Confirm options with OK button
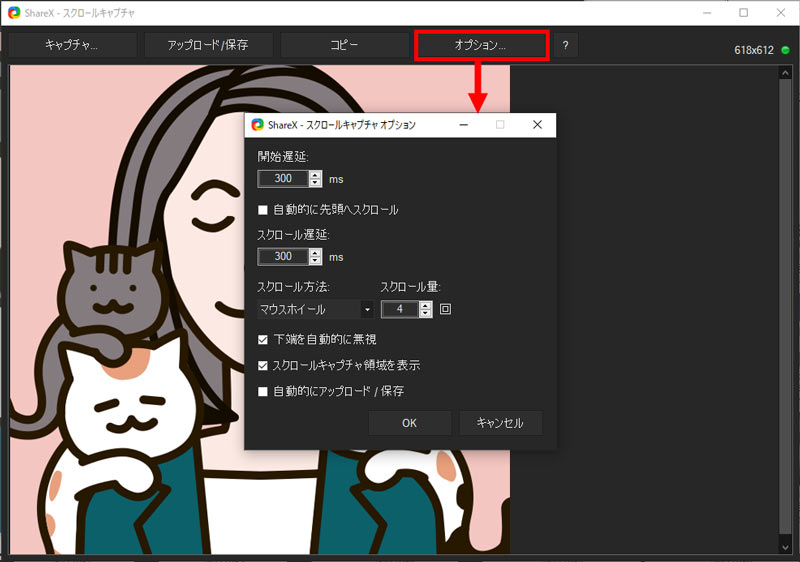The image size is (800, 562). (410, 423)
